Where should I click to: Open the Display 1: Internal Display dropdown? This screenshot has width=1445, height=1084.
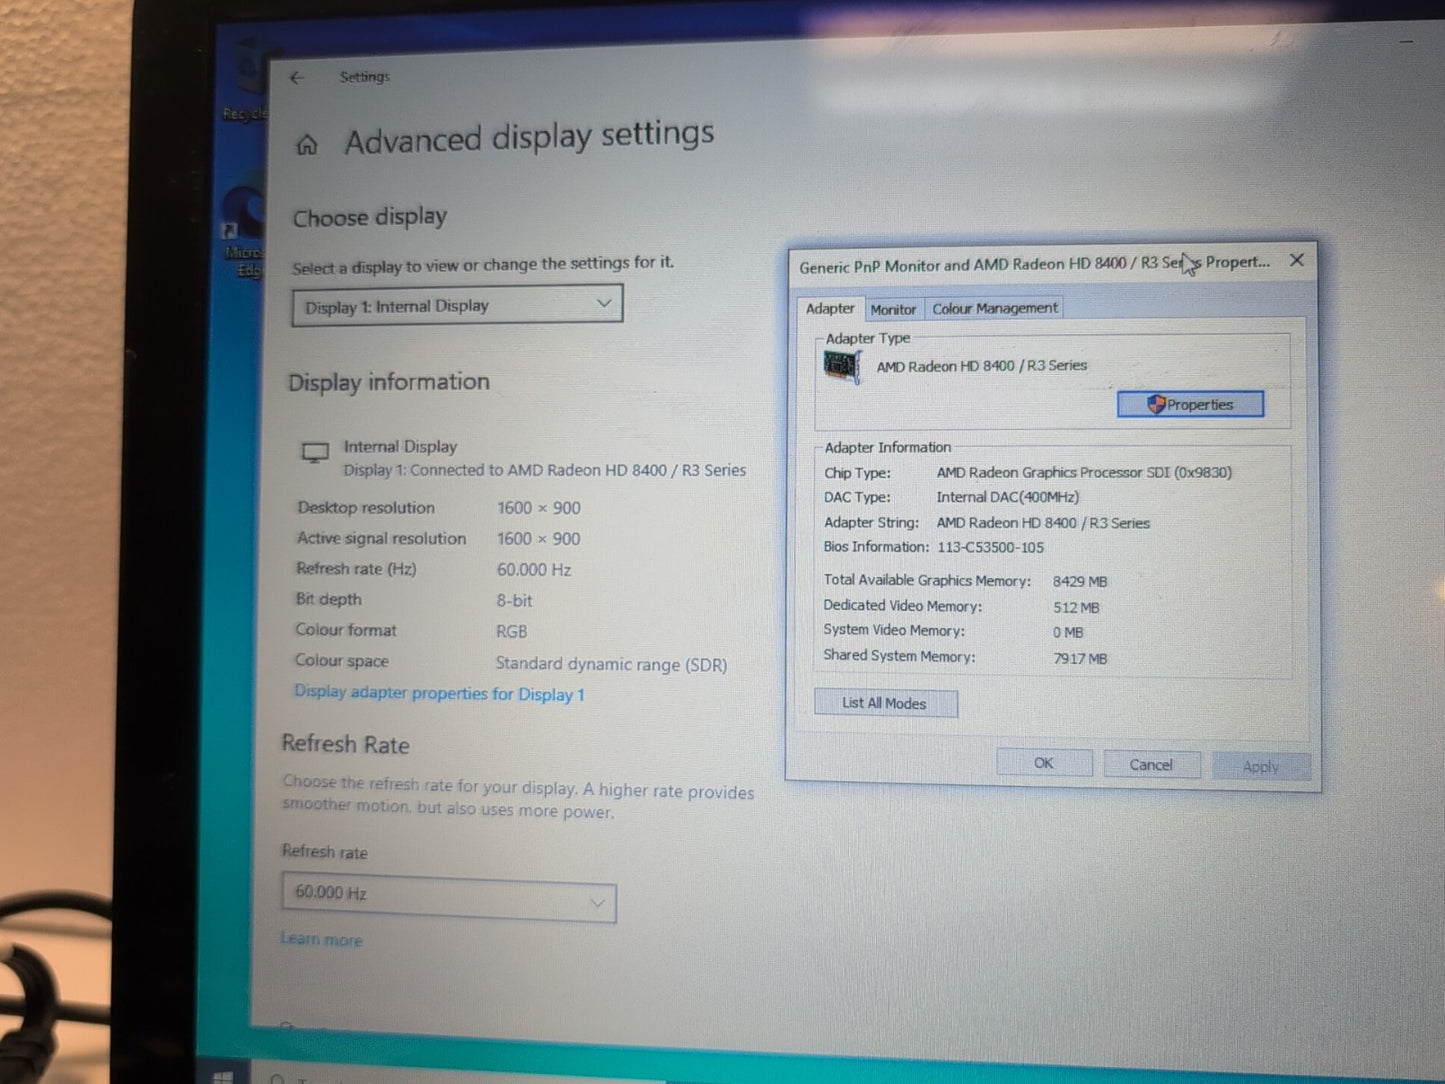pyautogui.click(x=457, y=305)
